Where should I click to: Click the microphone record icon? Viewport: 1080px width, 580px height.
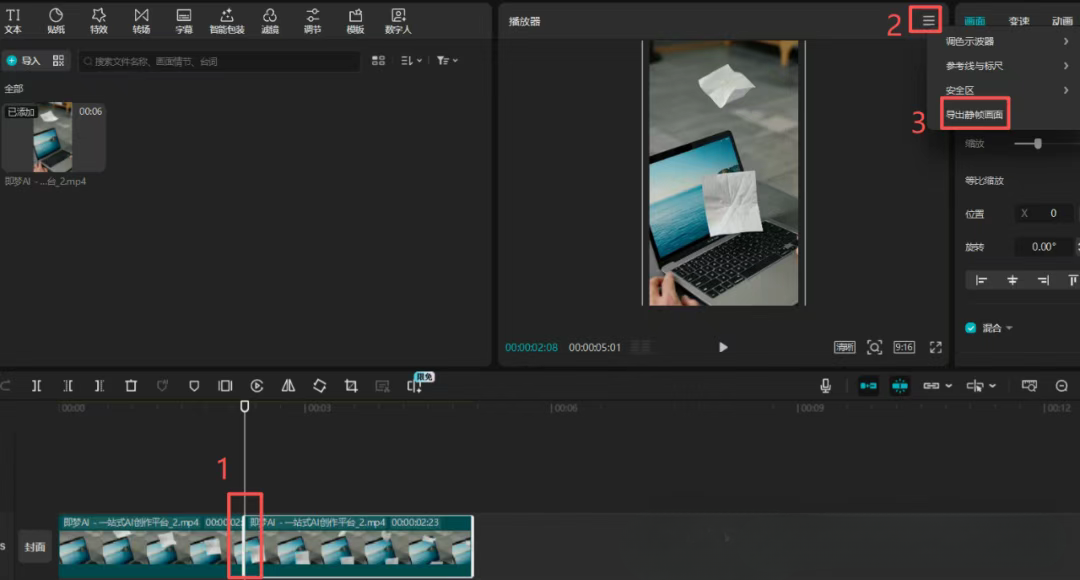[x=826, y=385]
